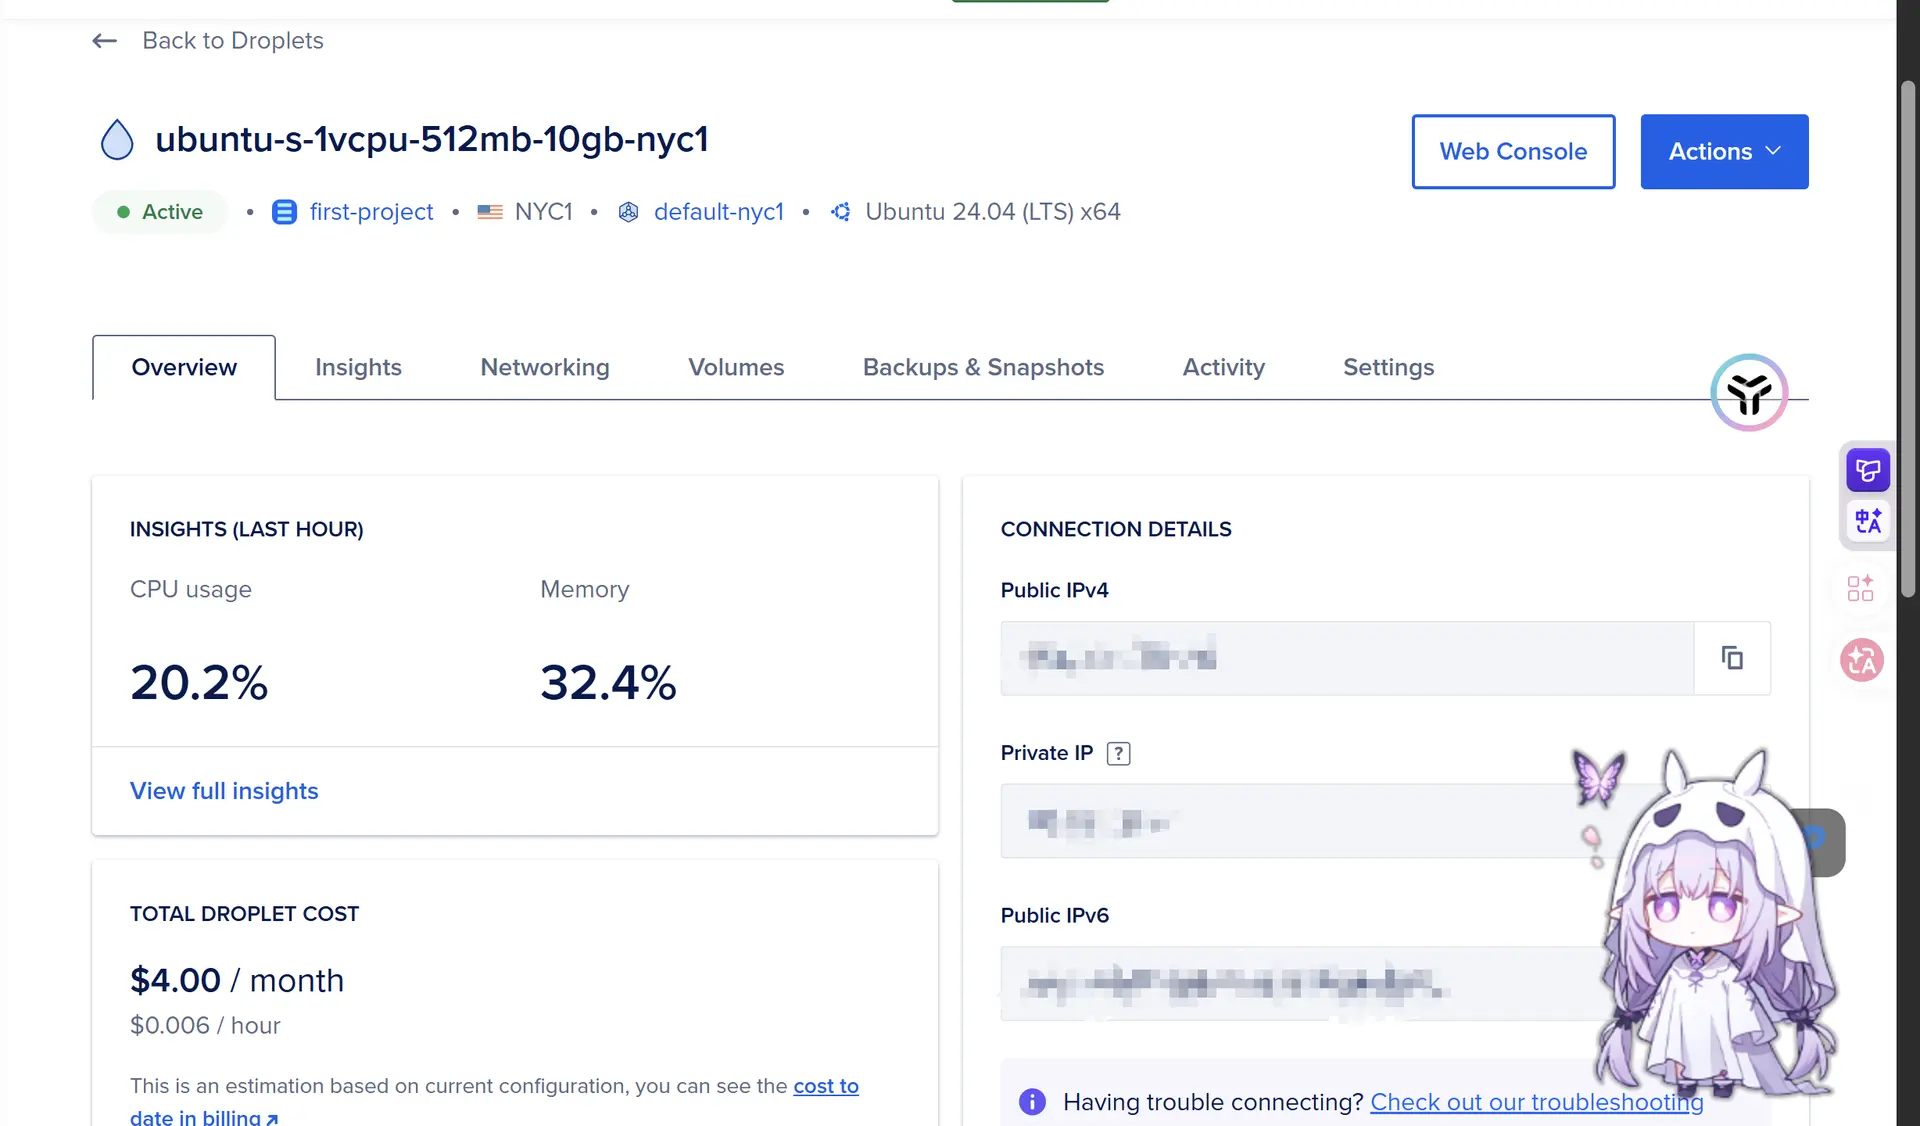Screen dimensions: 1920x1126
Task: Go back to Droplets list
Action: pyautogui.click(x=233, y=41)
